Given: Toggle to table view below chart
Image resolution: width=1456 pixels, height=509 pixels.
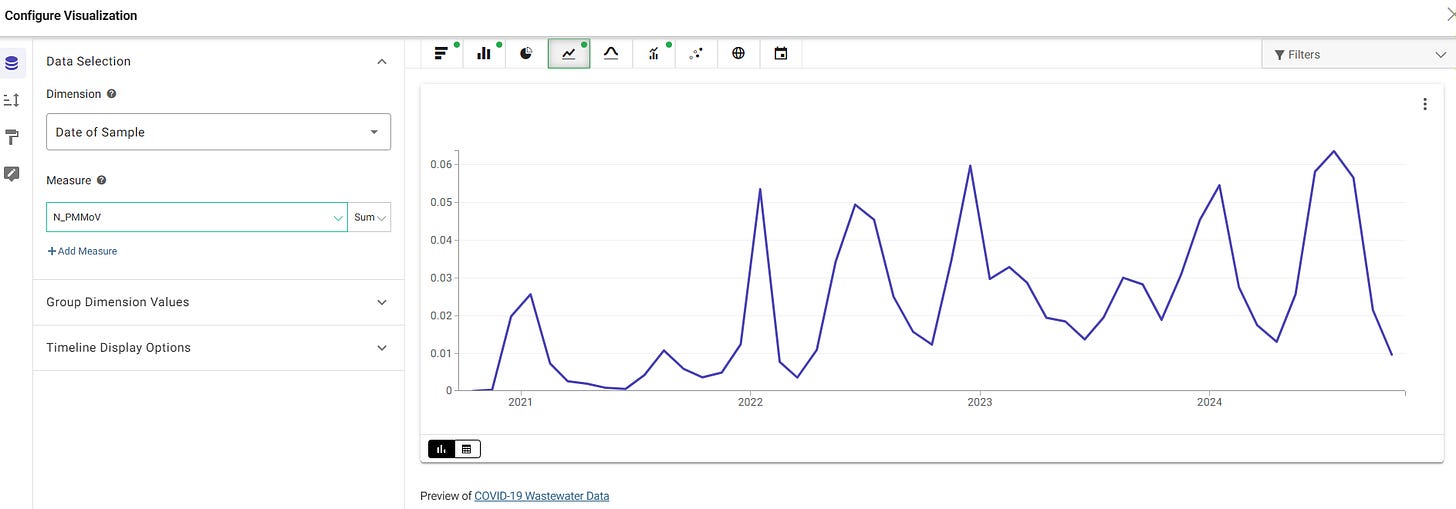Looking at the screenshot, I should 466,449.
